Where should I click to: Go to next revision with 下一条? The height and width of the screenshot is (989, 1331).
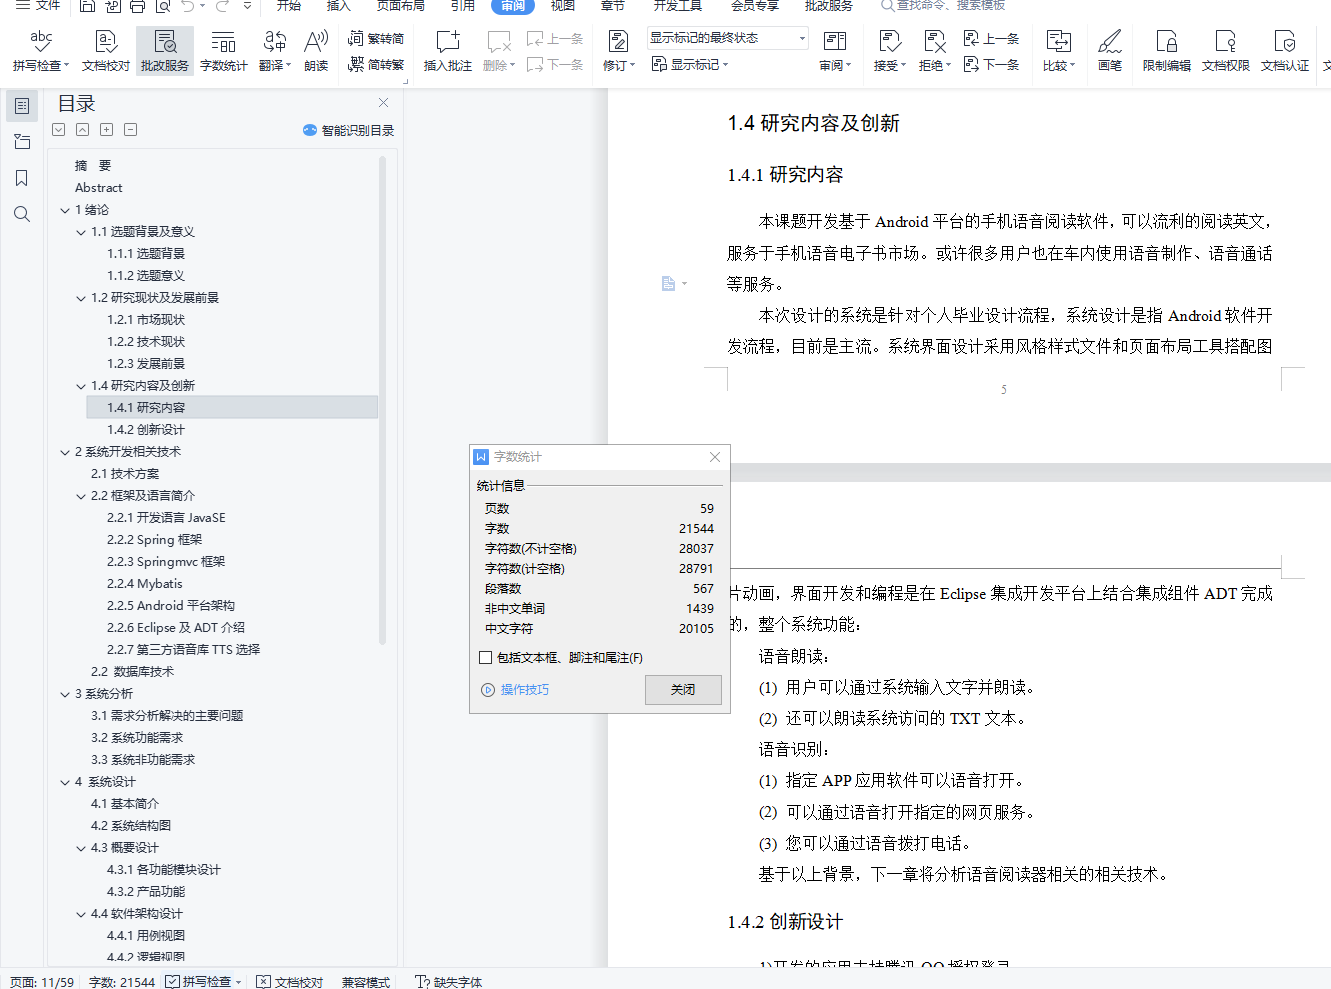pos(992,64)
